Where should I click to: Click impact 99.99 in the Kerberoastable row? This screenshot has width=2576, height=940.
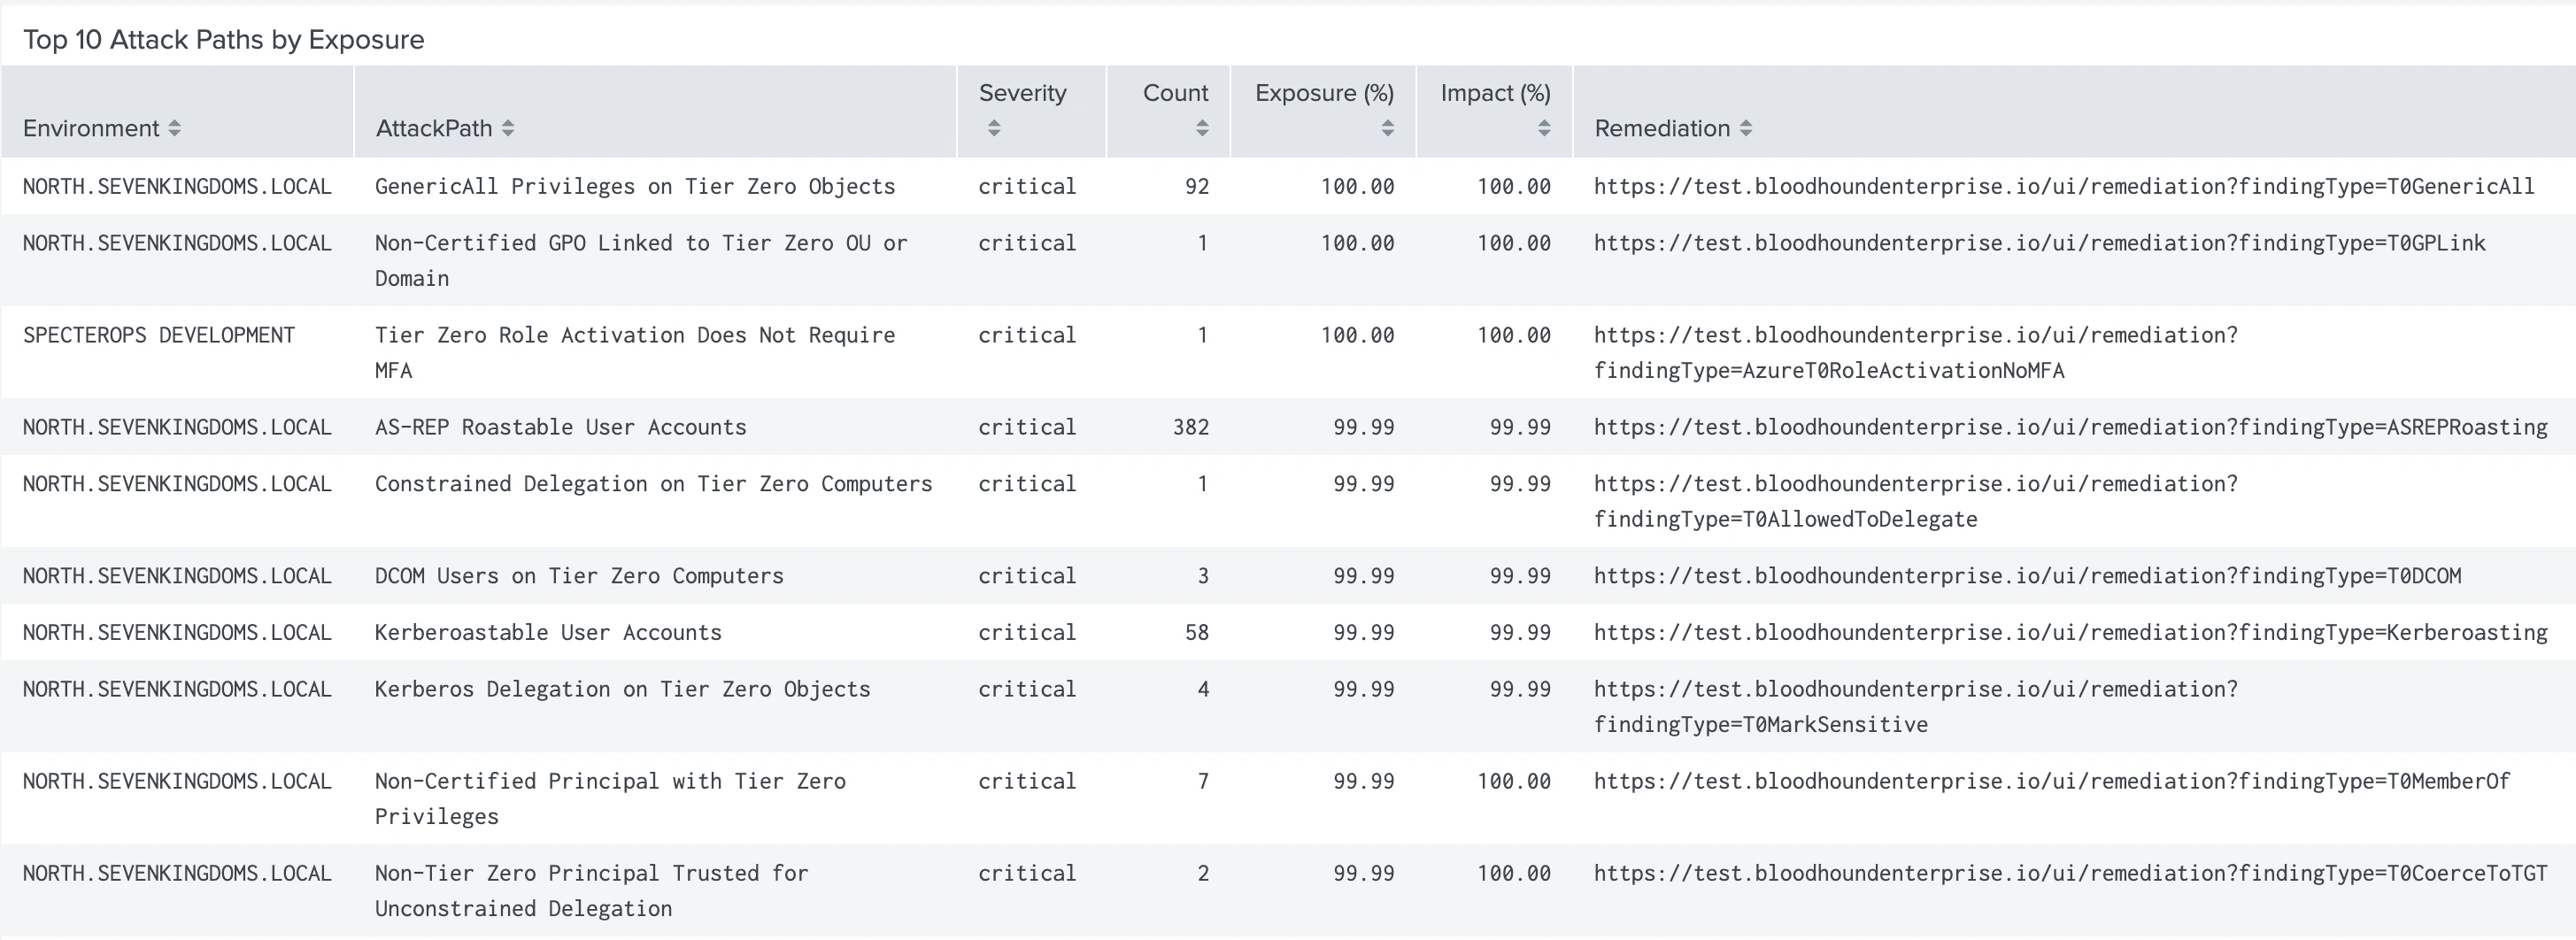[x=1520, y=633]
